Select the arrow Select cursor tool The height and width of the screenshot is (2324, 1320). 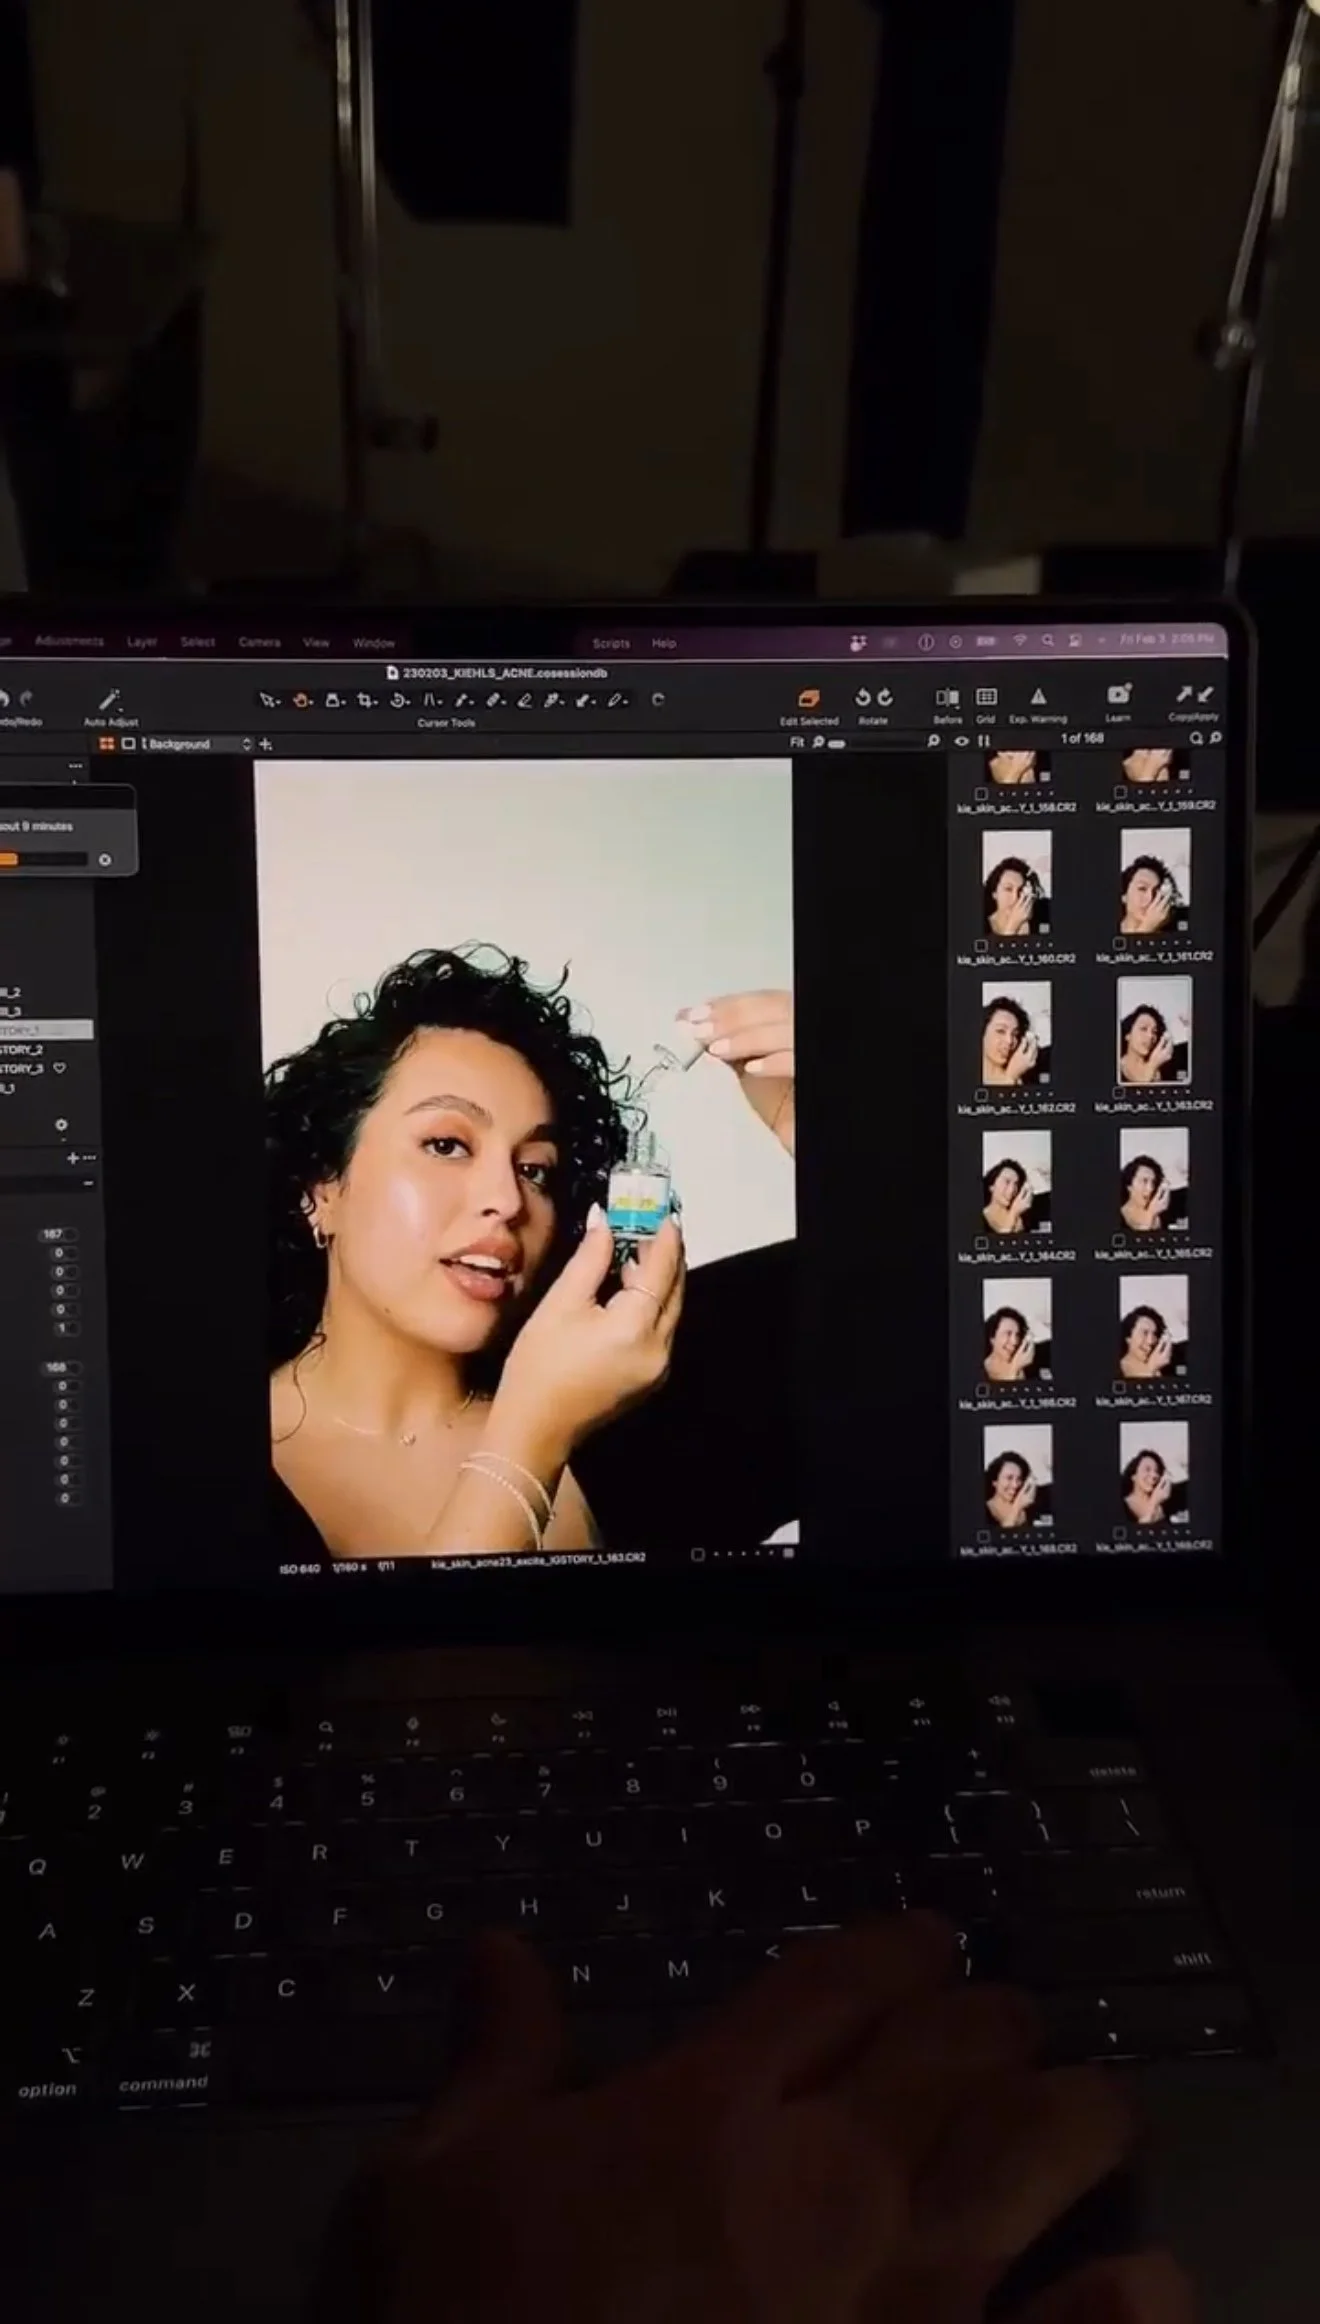click(267, 700)
